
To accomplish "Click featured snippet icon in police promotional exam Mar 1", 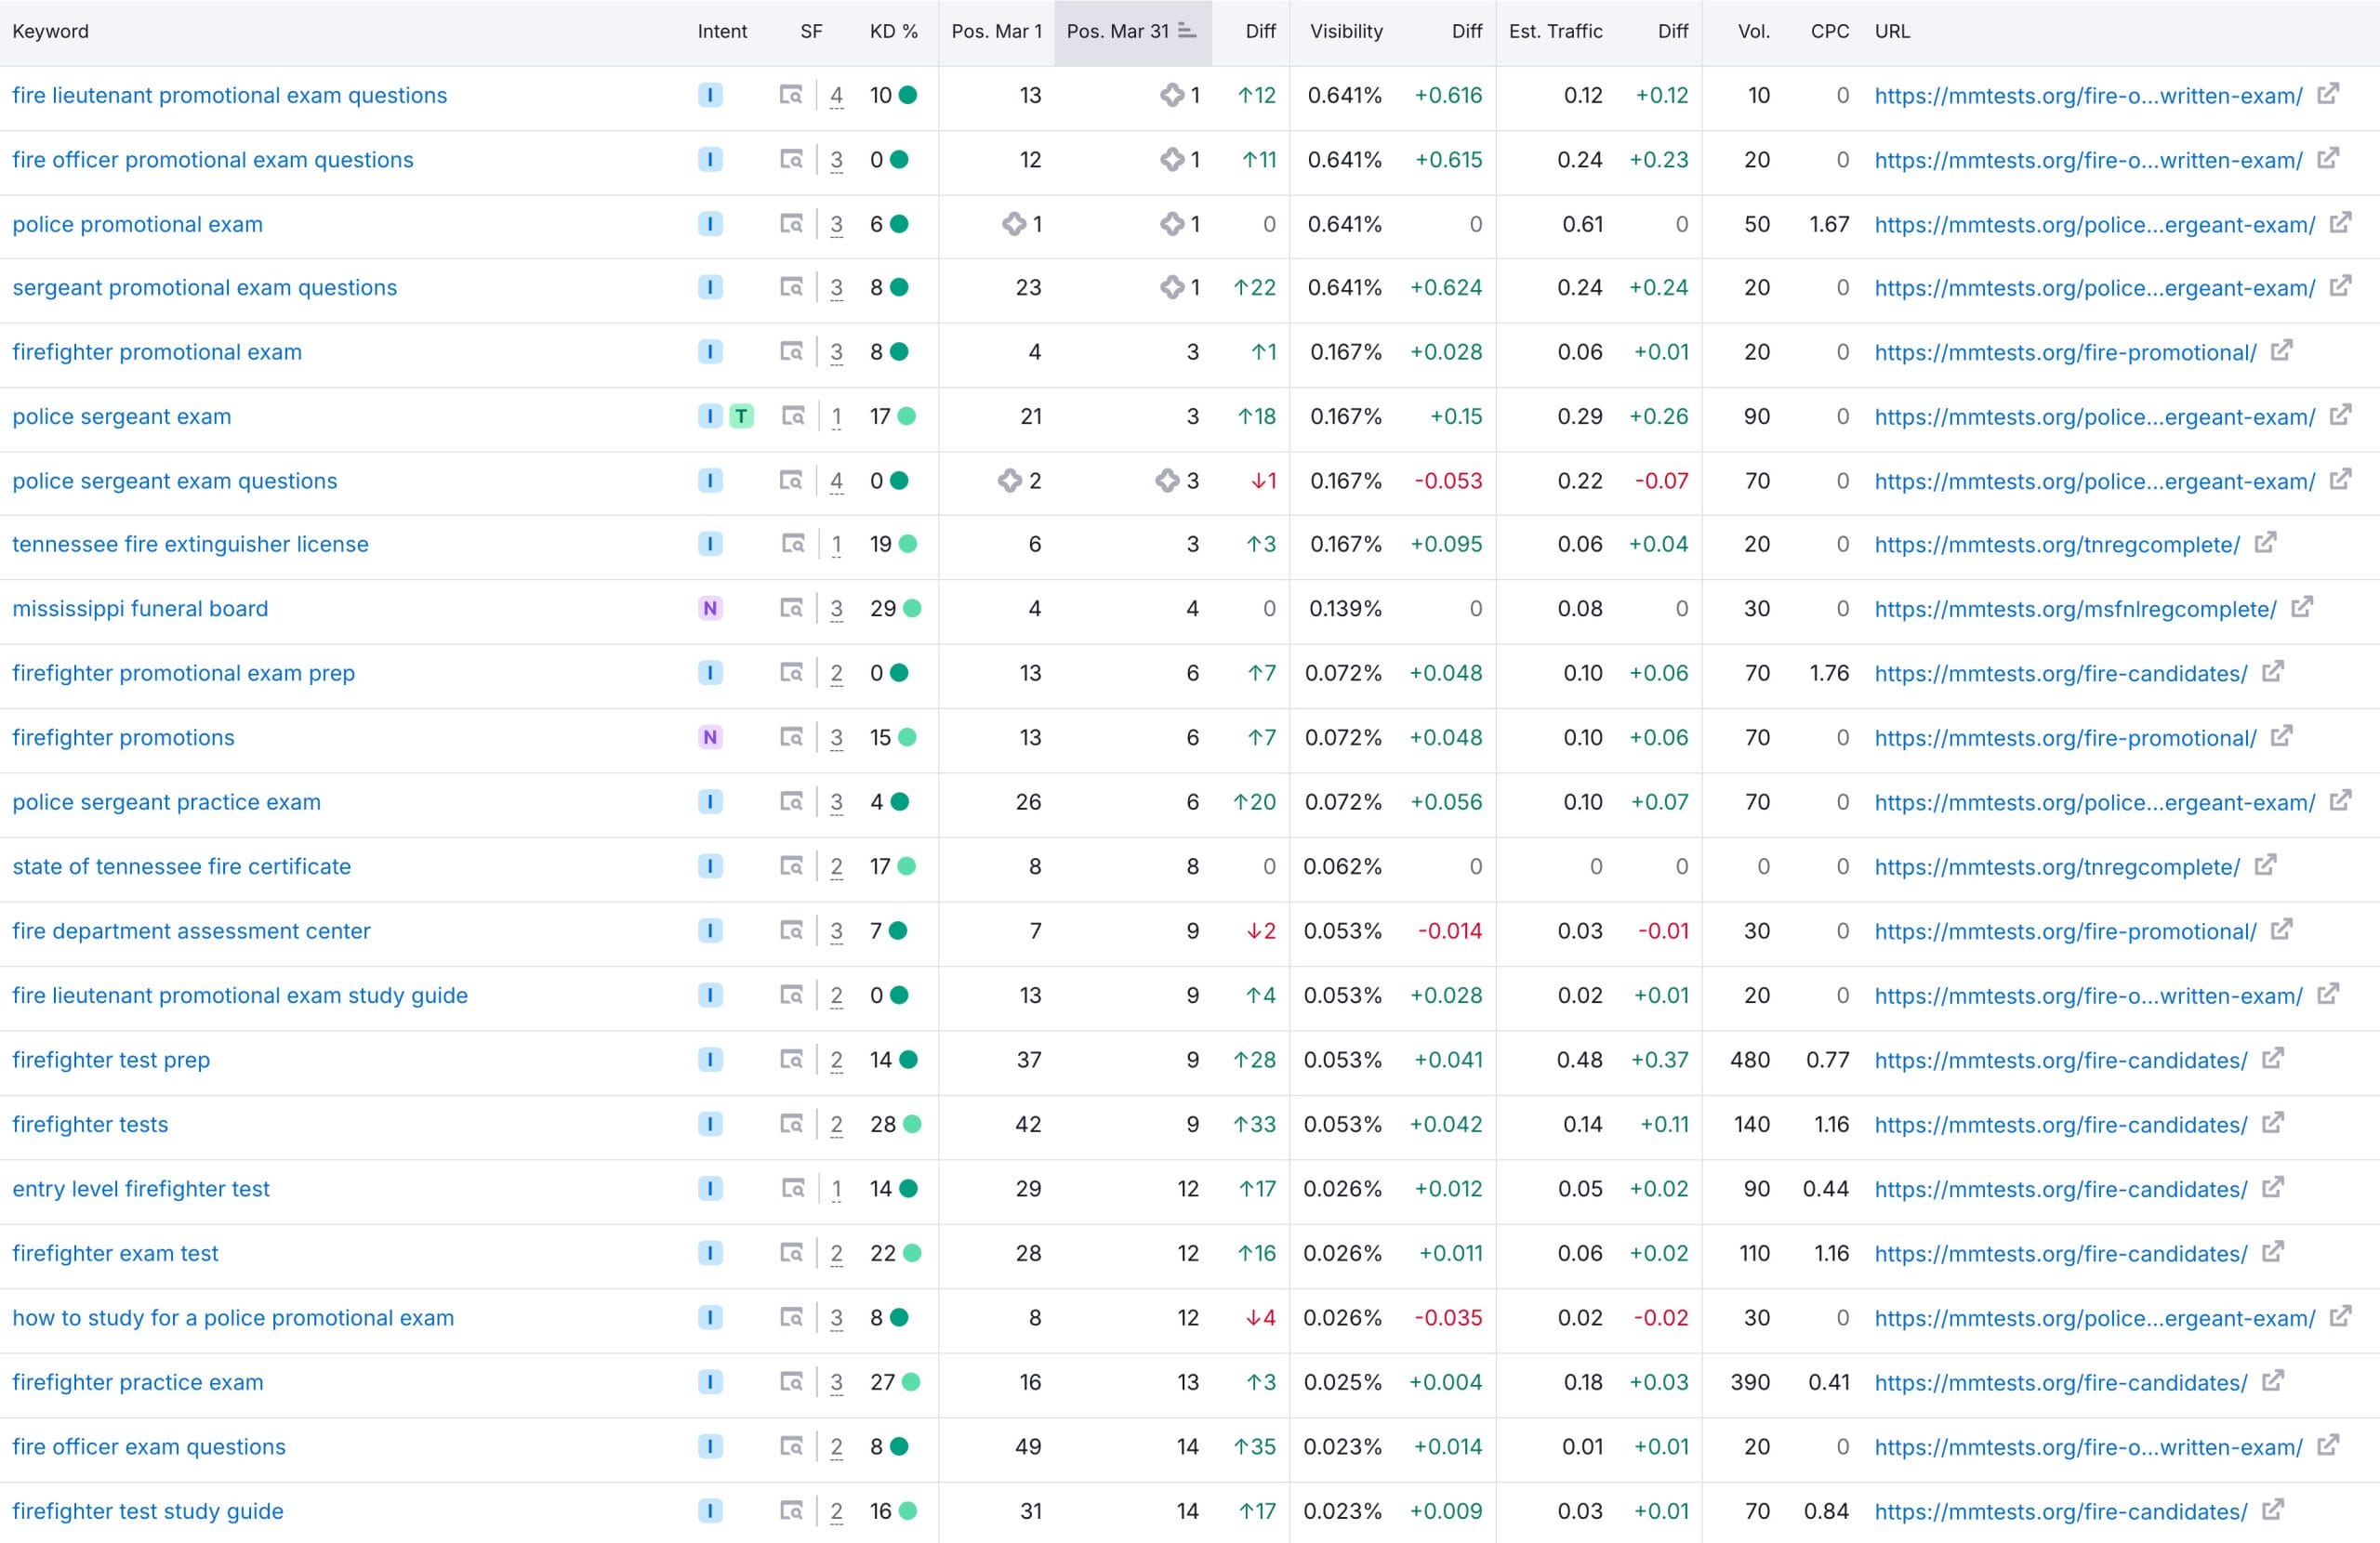I will pyautogui.click(x=1013, y=224).
